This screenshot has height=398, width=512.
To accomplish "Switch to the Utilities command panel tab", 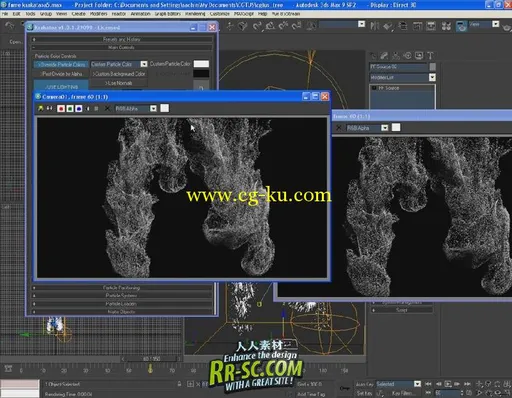I will coord(430,56).
